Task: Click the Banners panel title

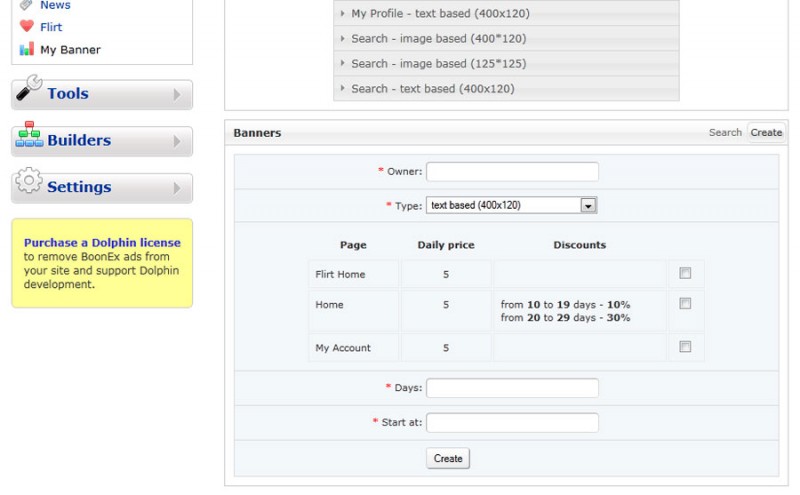Action: pos(257,133)
